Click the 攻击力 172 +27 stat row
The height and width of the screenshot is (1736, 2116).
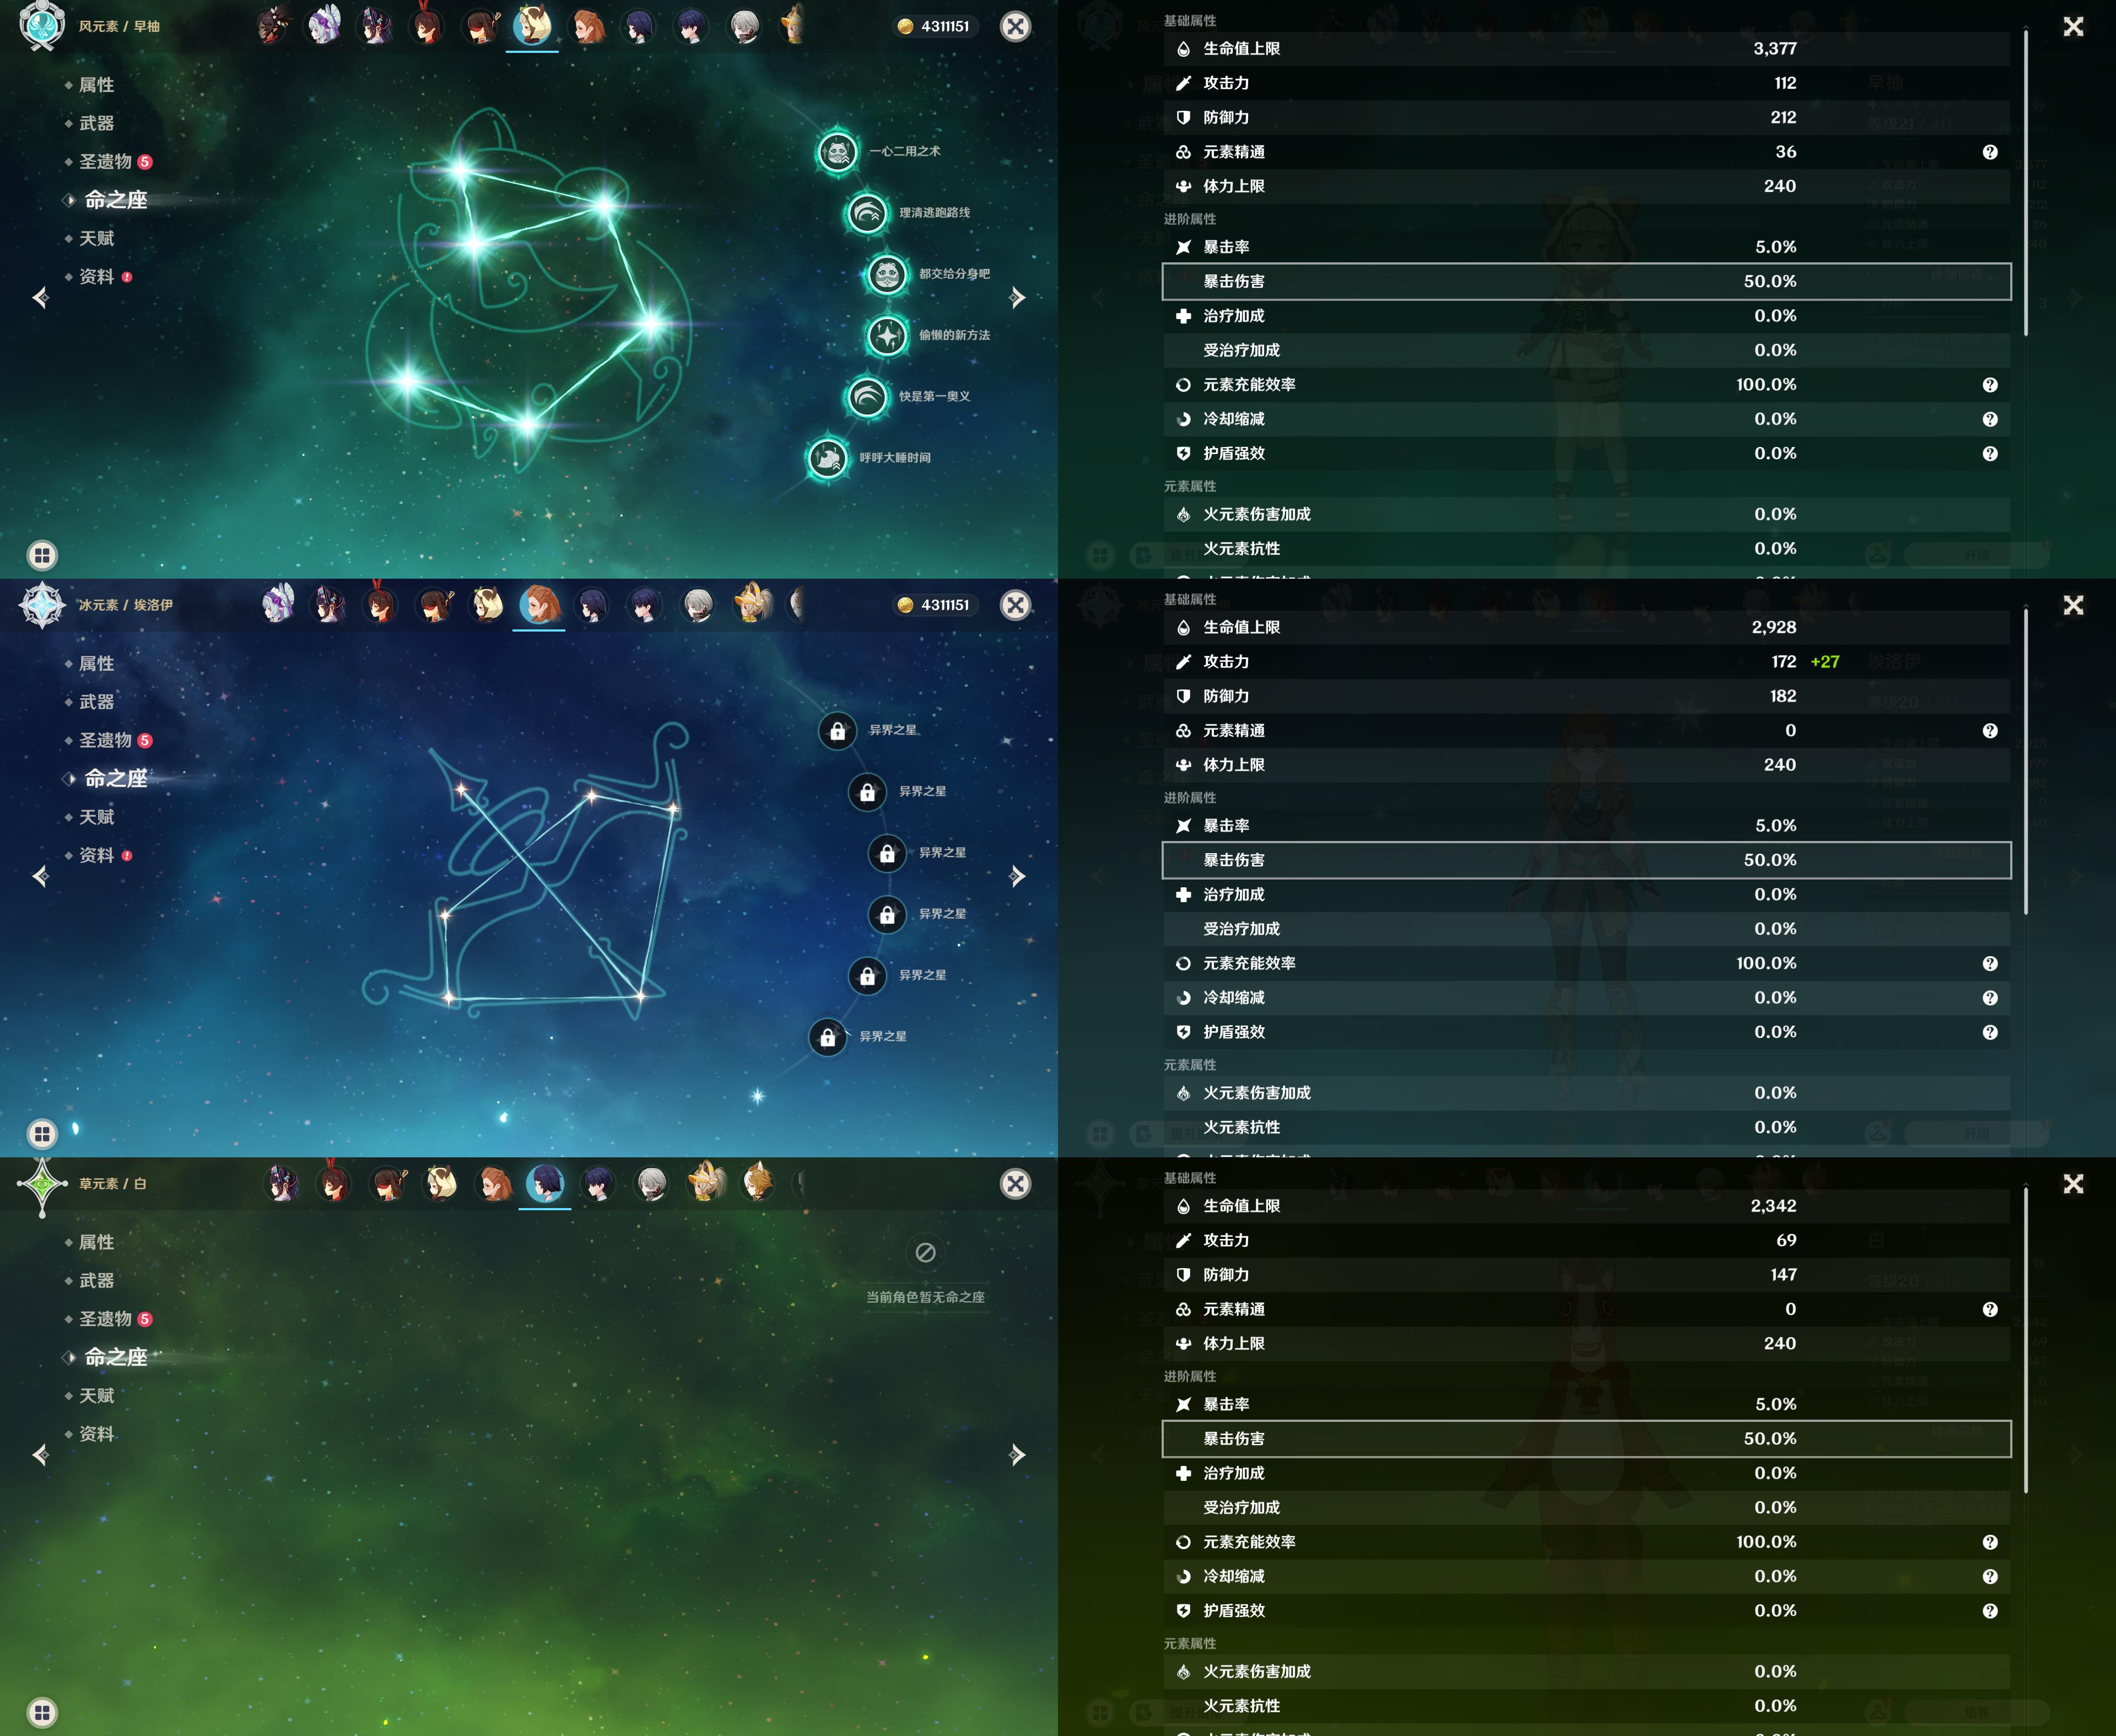(1586, 662)
